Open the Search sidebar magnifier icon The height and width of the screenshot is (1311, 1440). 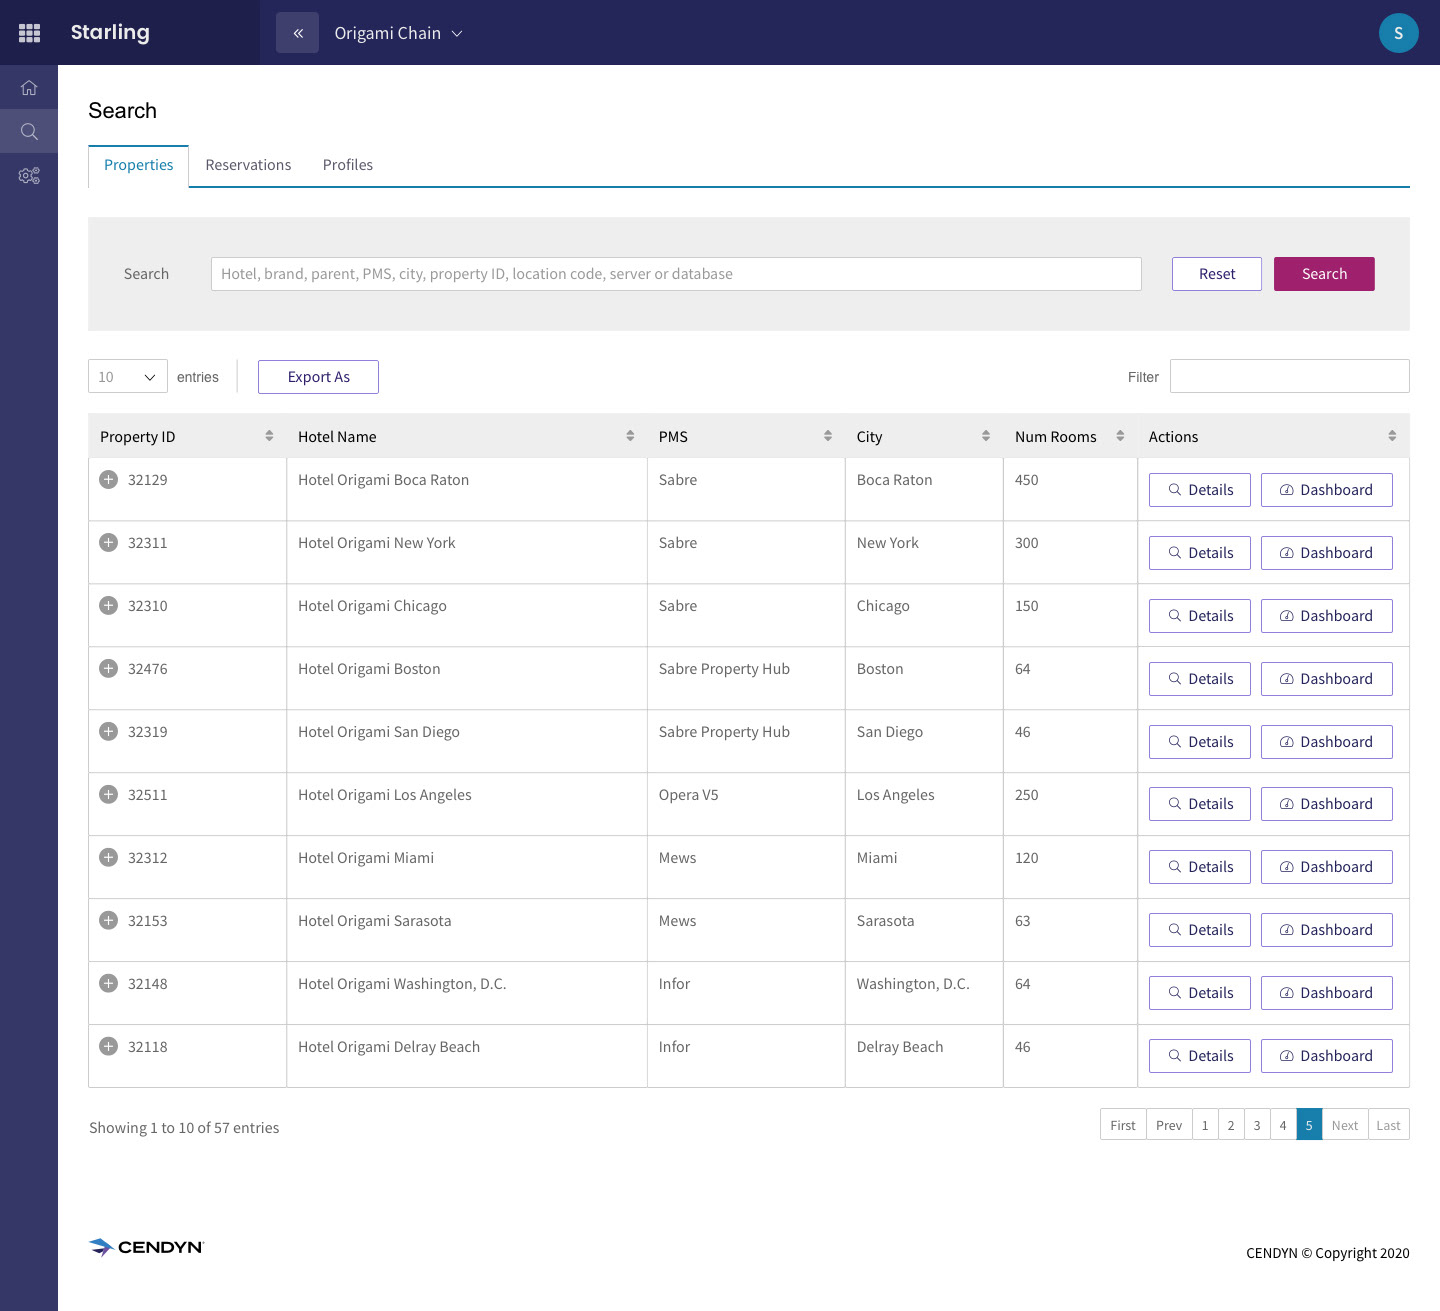(x=29, y=131)
